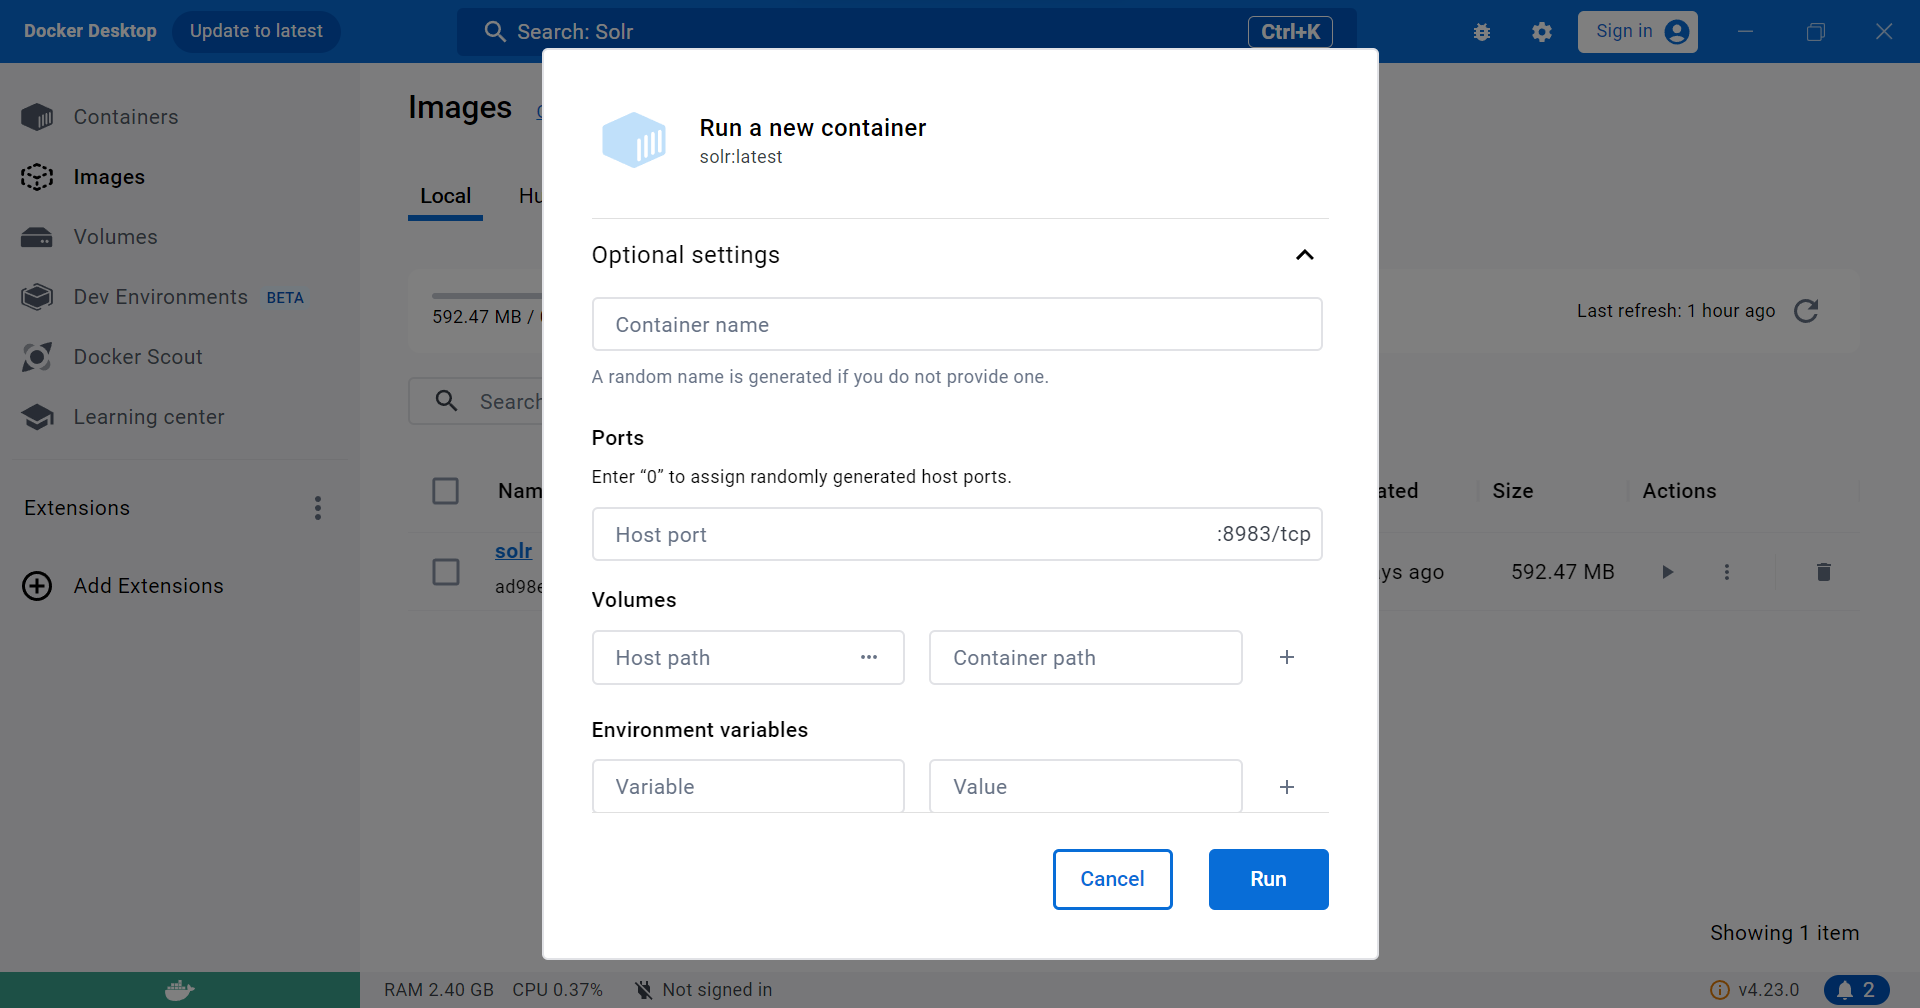Collapse the Optional settings section
This screenshot has height=1008, width=1920.
point(1304,255)
